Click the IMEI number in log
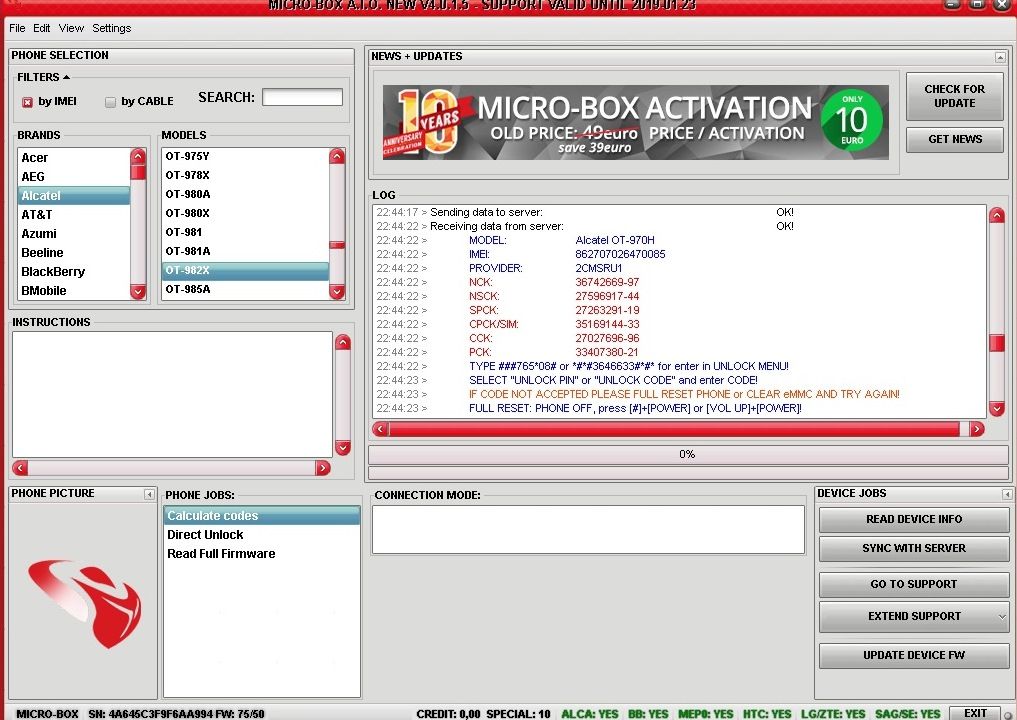 [x=620, y=254]
